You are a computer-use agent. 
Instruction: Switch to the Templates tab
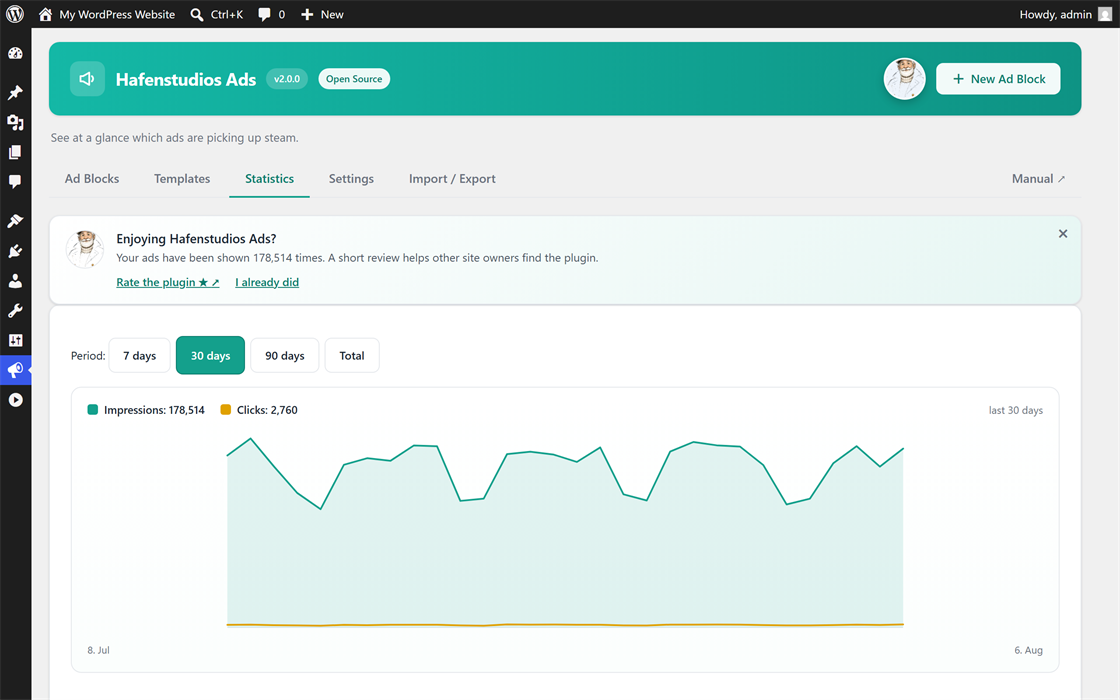click(x=182, y=179)
